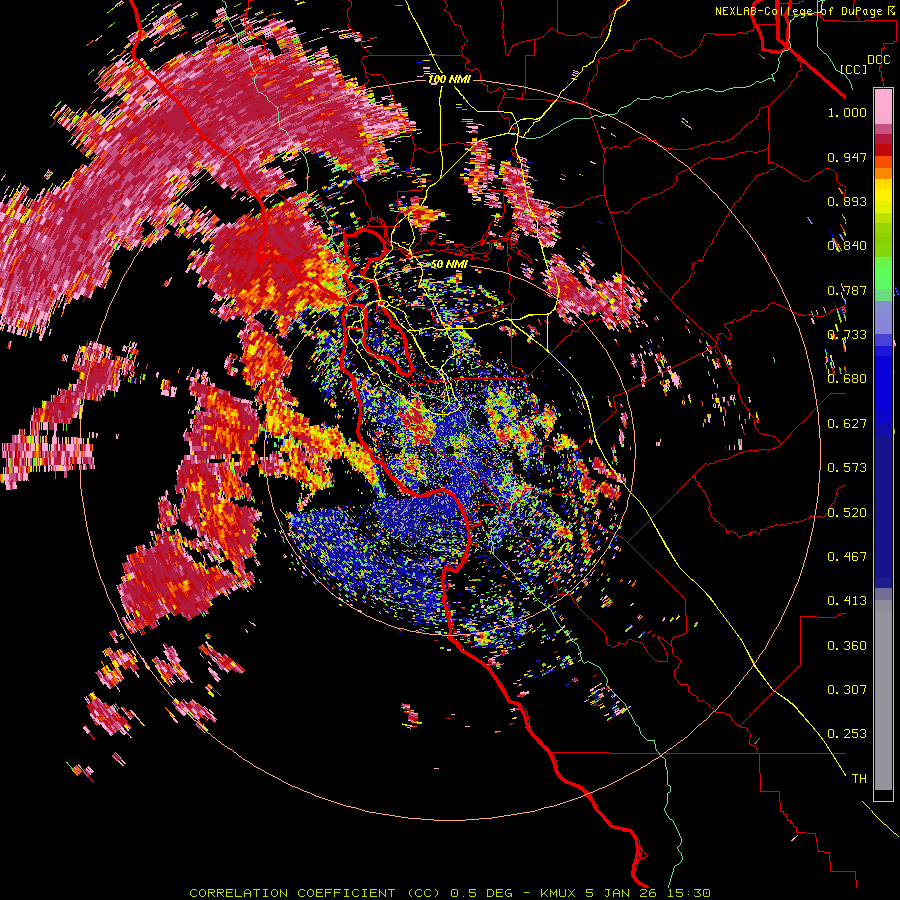Select the 0.787 legend value
The width and height of the screenshot is (900, 900).
(x=847, y=290)
